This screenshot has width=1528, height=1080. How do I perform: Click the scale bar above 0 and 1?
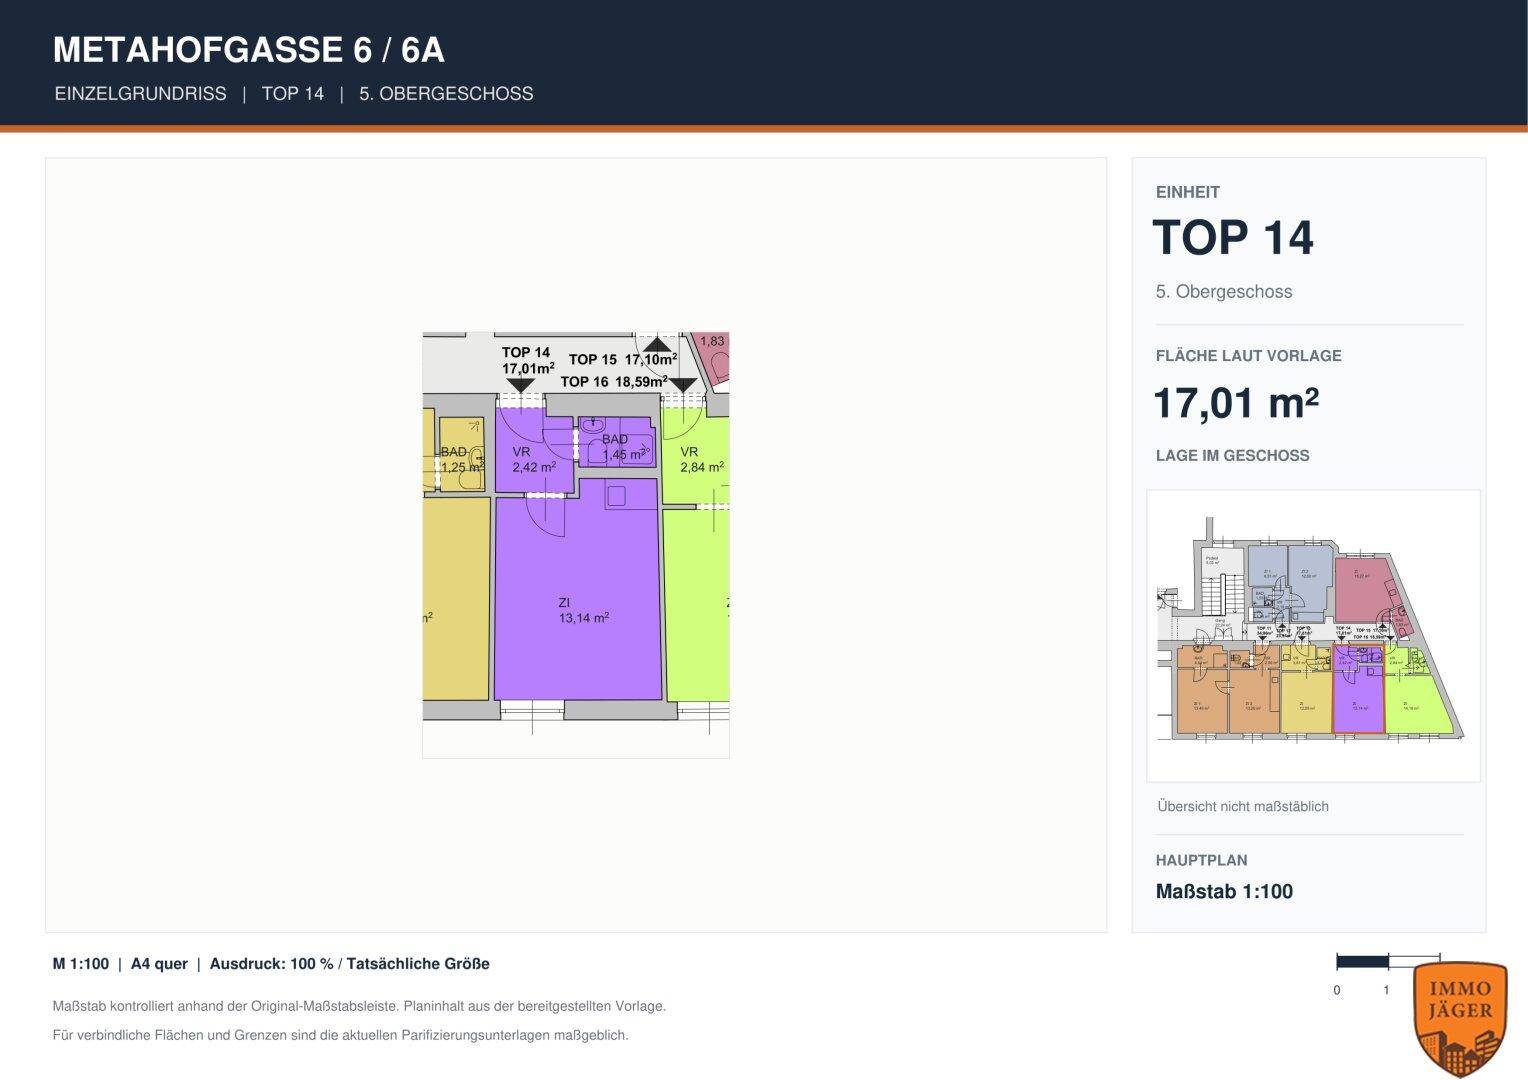[1388, 962]
